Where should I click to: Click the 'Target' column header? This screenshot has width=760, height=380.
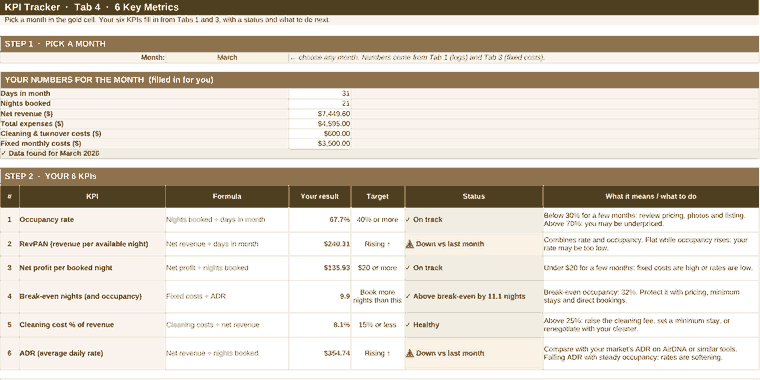[x=378, y=197]
